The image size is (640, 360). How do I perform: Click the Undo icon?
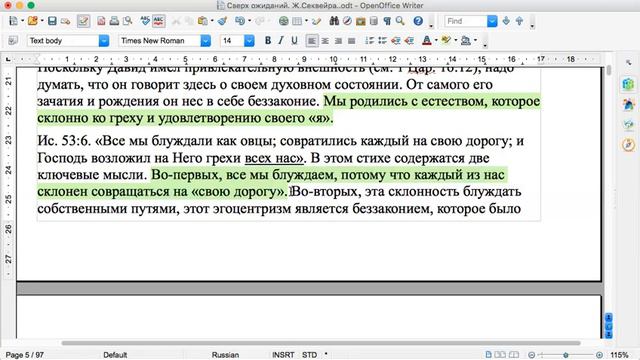click(240, 21)
